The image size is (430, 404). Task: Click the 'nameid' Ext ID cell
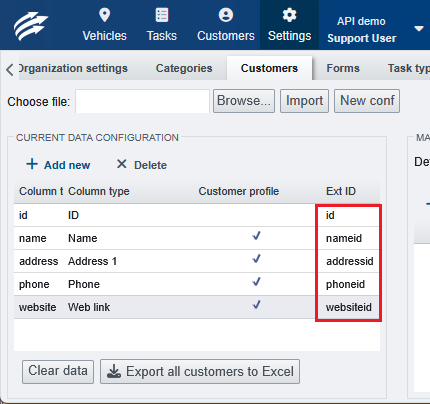pos(344,238)
